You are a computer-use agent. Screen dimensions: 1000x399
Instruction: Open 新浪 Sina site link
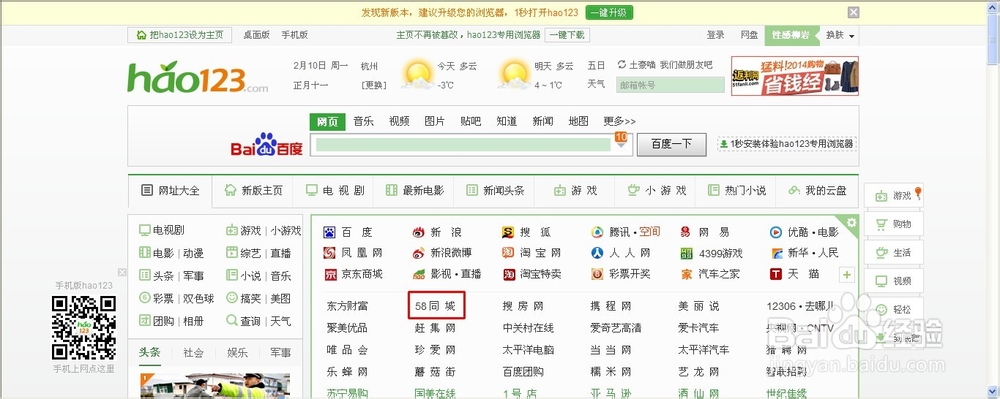437,232
